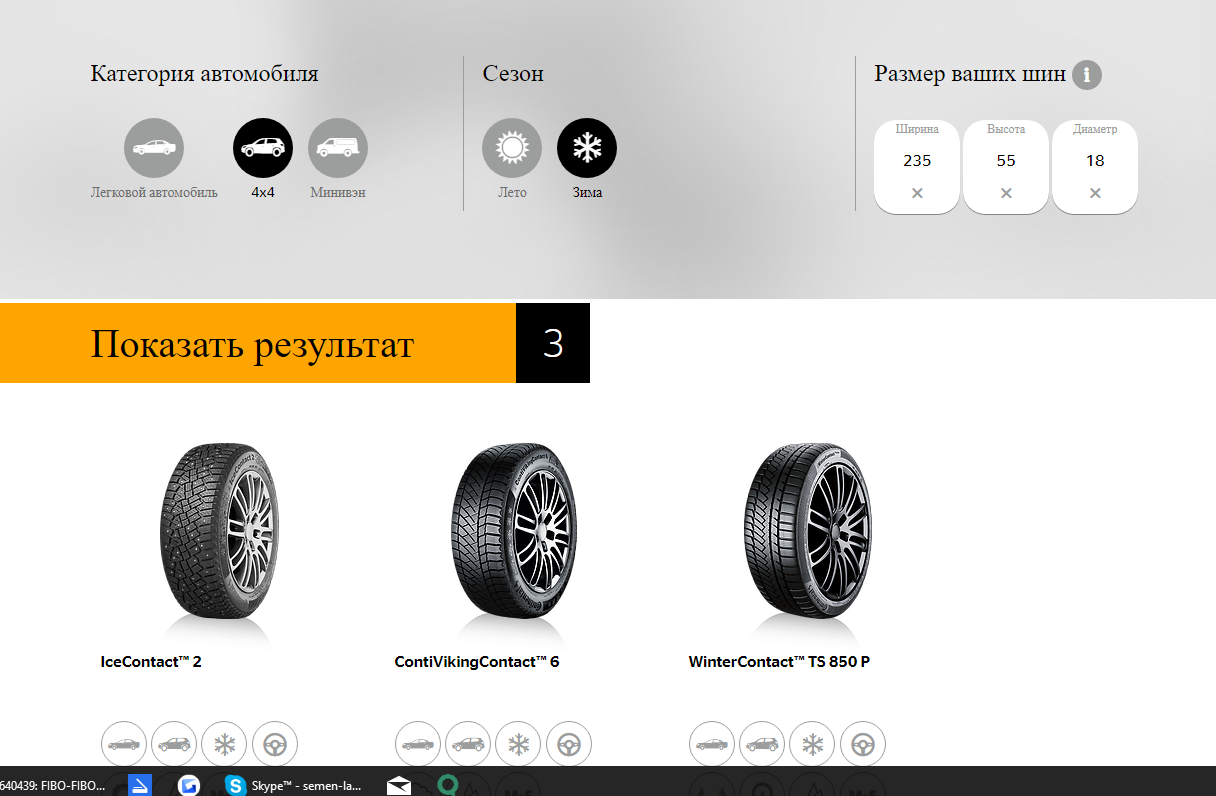Viewport: 1216px width, 796px height.
Task: Click the SUV icon under ContiVikingContact 6
Action: pos(468,744)
